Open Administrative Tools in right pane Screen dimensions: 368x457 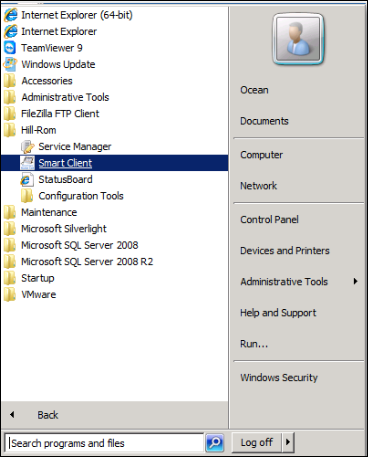[284, 281]
